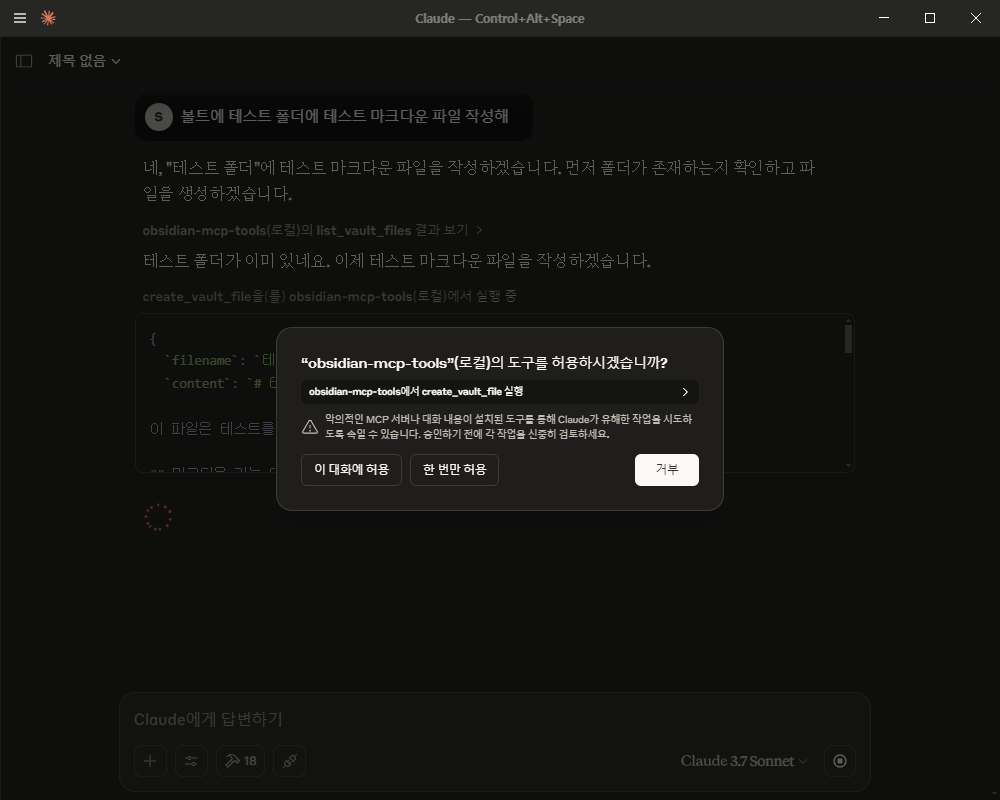Open the MCP tools hammer icon showing 18
The width and height of the screenshot is (1000, 800).
tap(240, 761)
